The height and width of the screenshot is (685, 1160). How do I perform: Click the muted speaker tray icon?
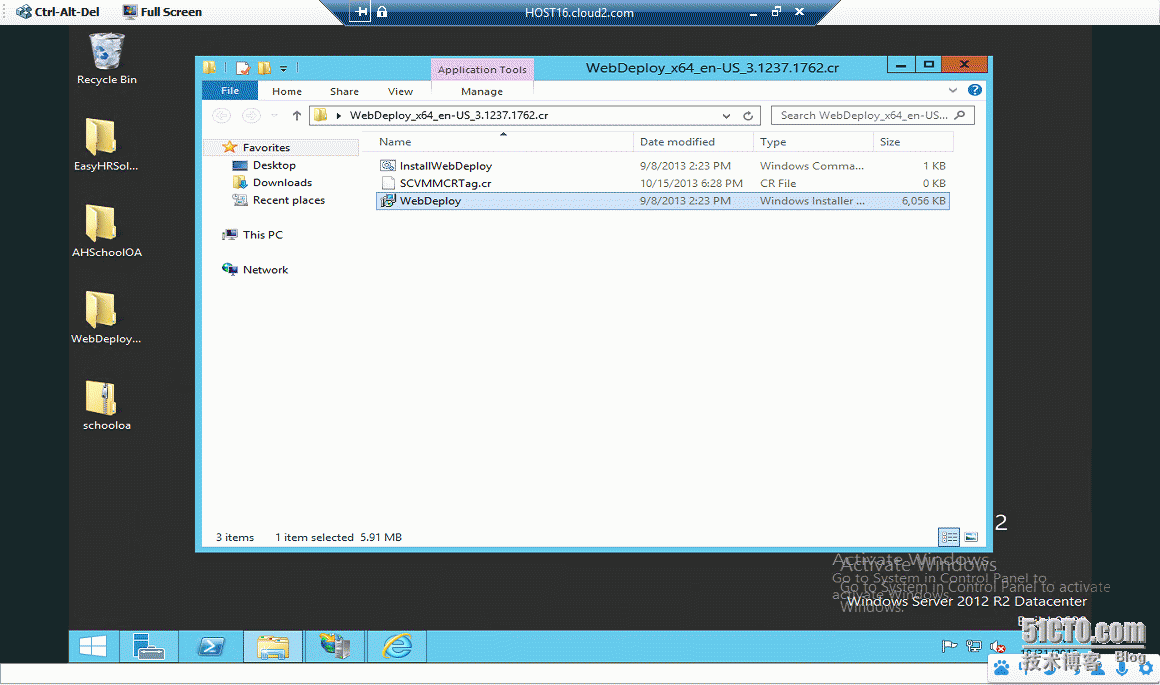coord(997,647)
